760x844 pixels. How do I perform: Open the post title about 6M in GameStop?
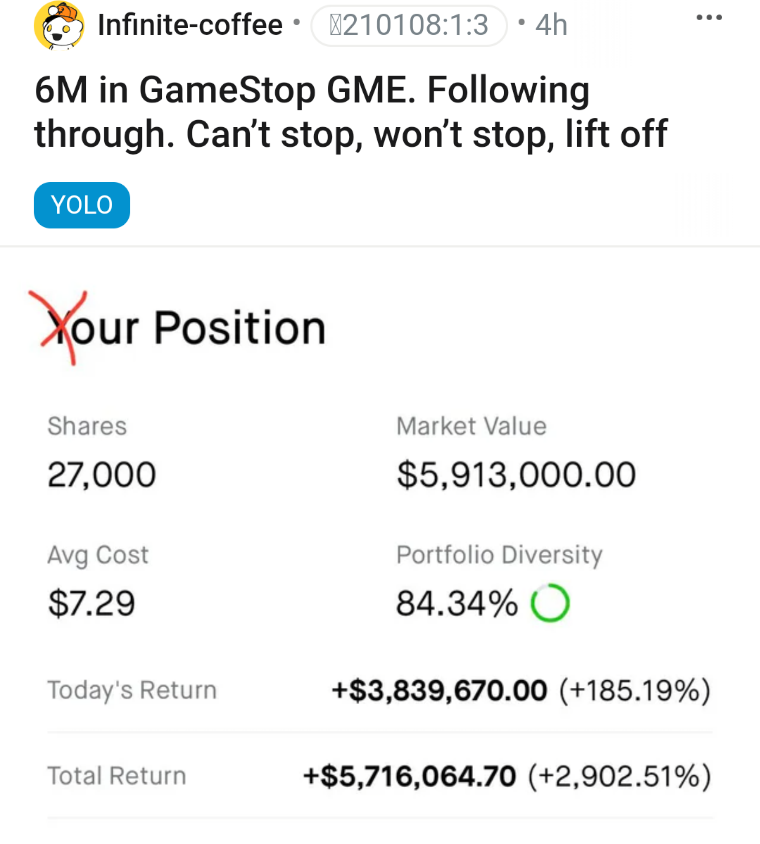click(x=351, y=111)
